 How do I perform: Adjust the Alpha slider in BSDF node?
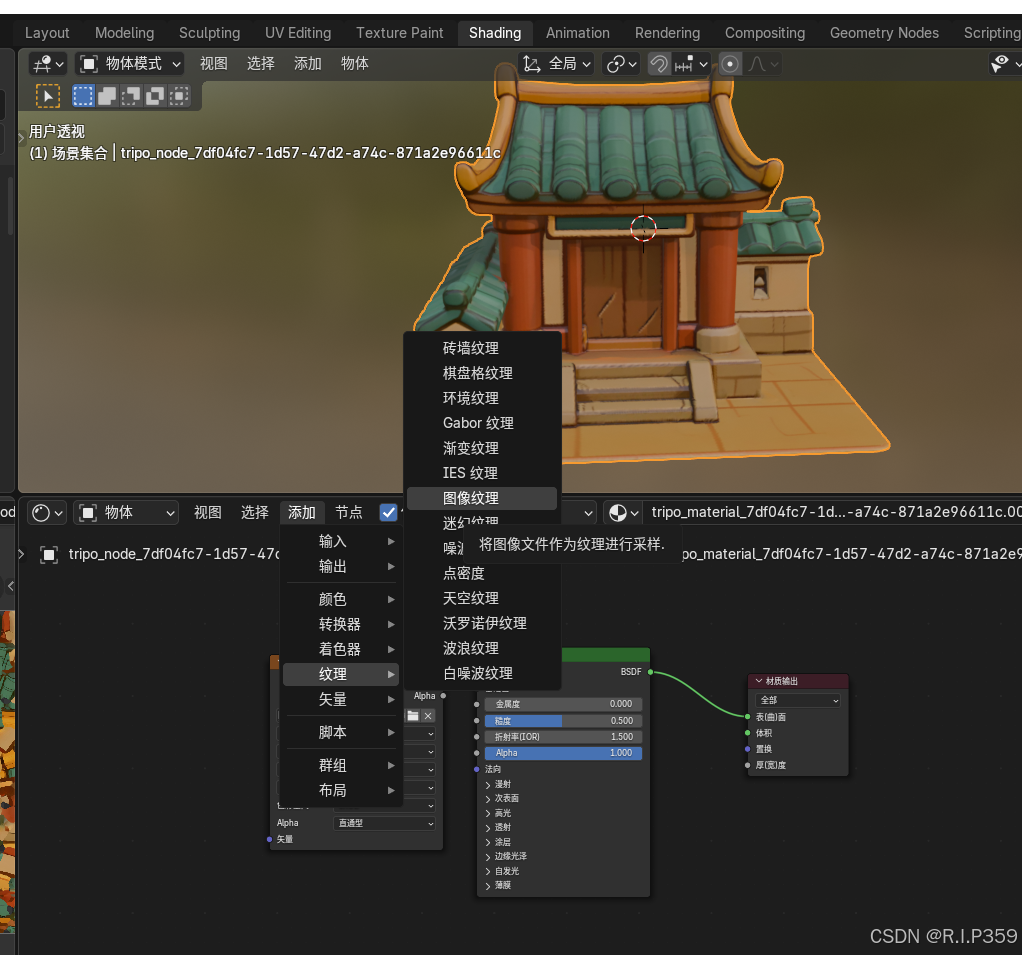pos(563,753)
